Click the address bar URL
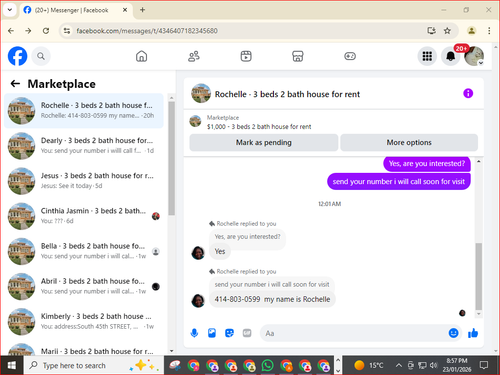Screen dimensions: 500x375 click(147, 31)
